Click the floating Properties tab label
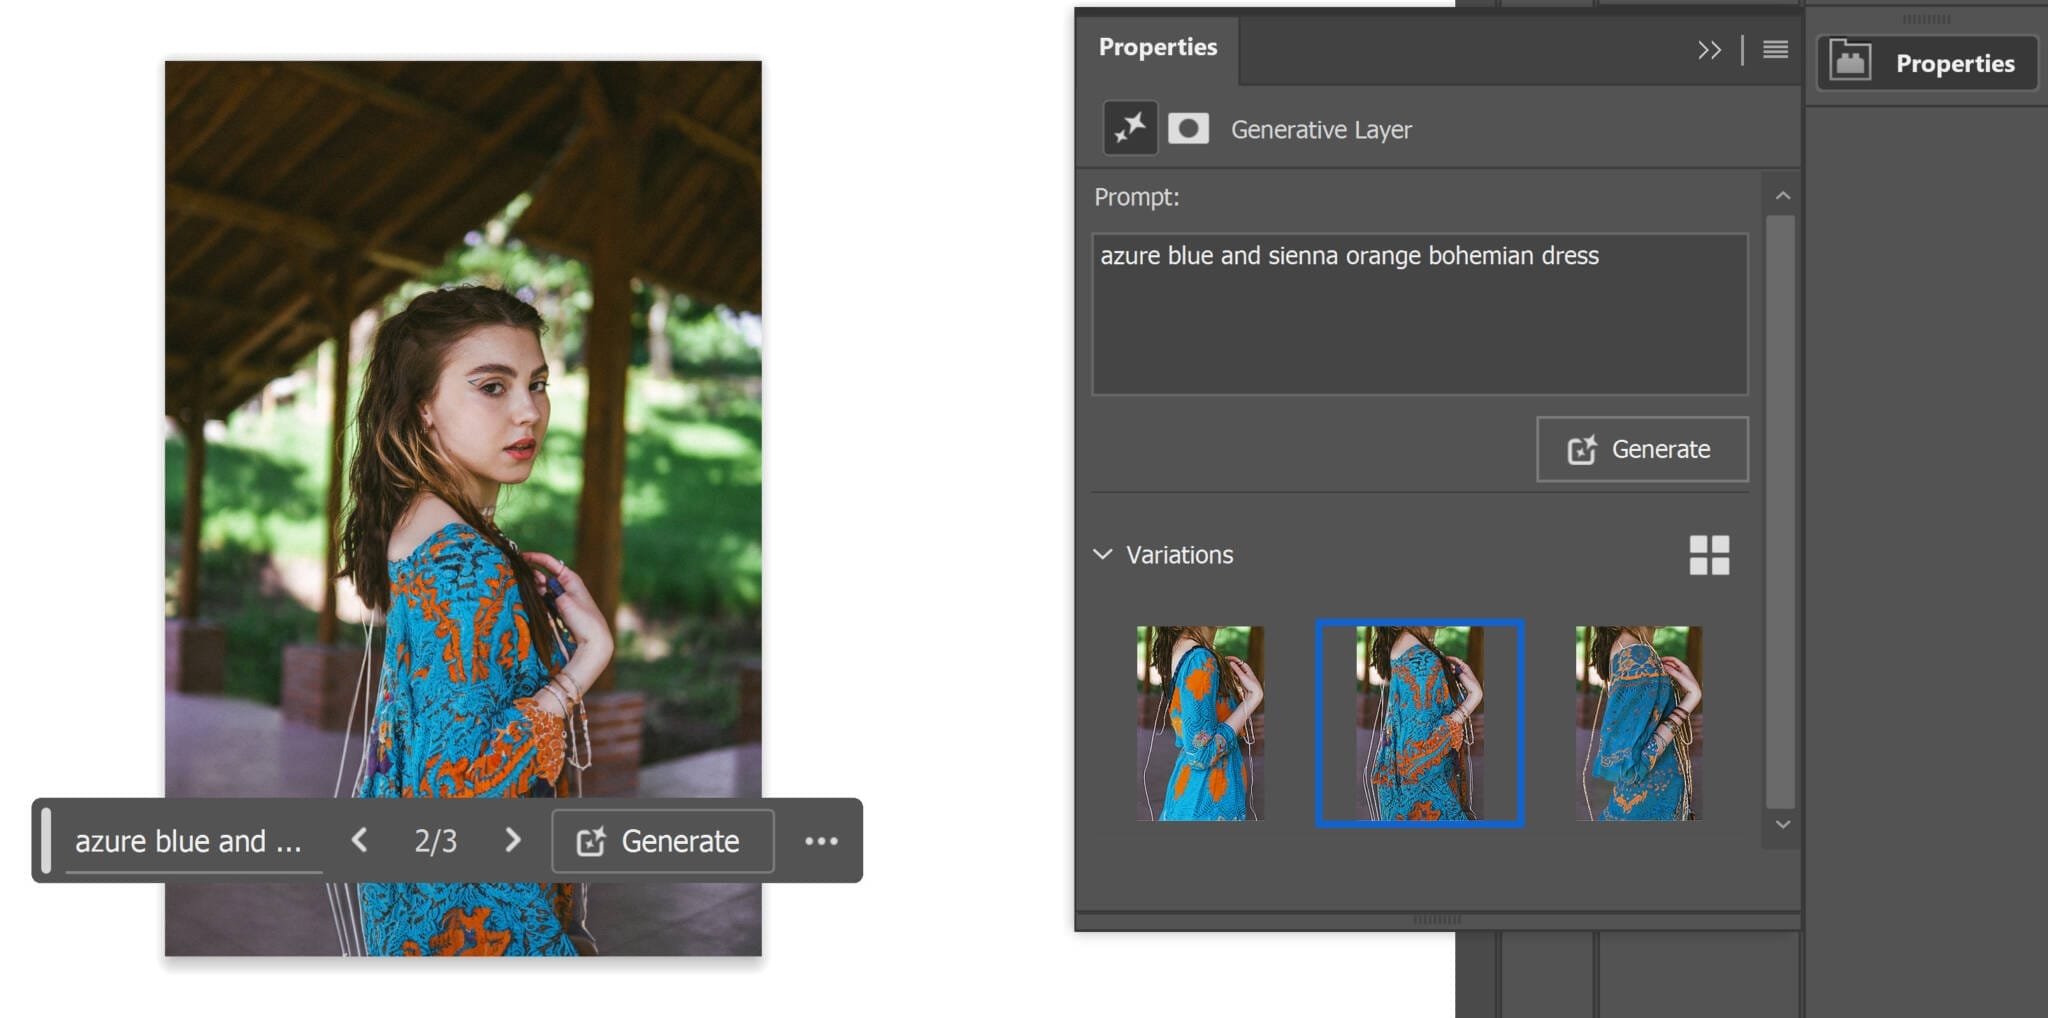The height and width of the screenshot is (1018, 2048). click(x=1955, y=63)
